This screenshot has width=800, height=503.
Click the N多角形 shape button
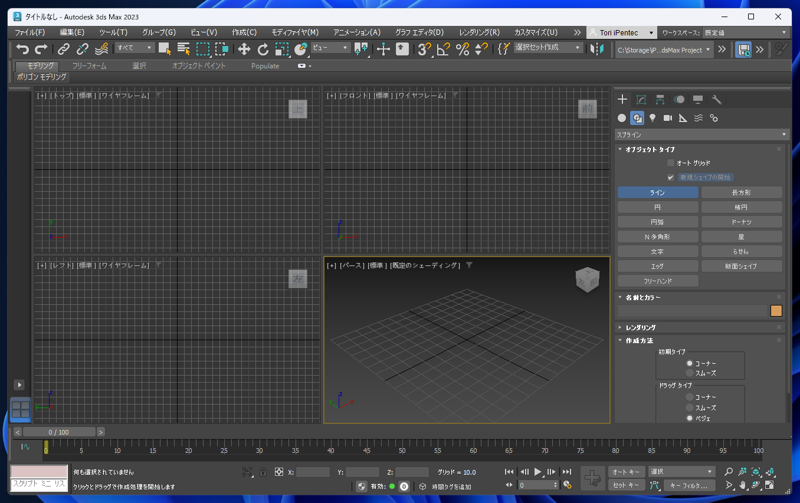[658, 237]
